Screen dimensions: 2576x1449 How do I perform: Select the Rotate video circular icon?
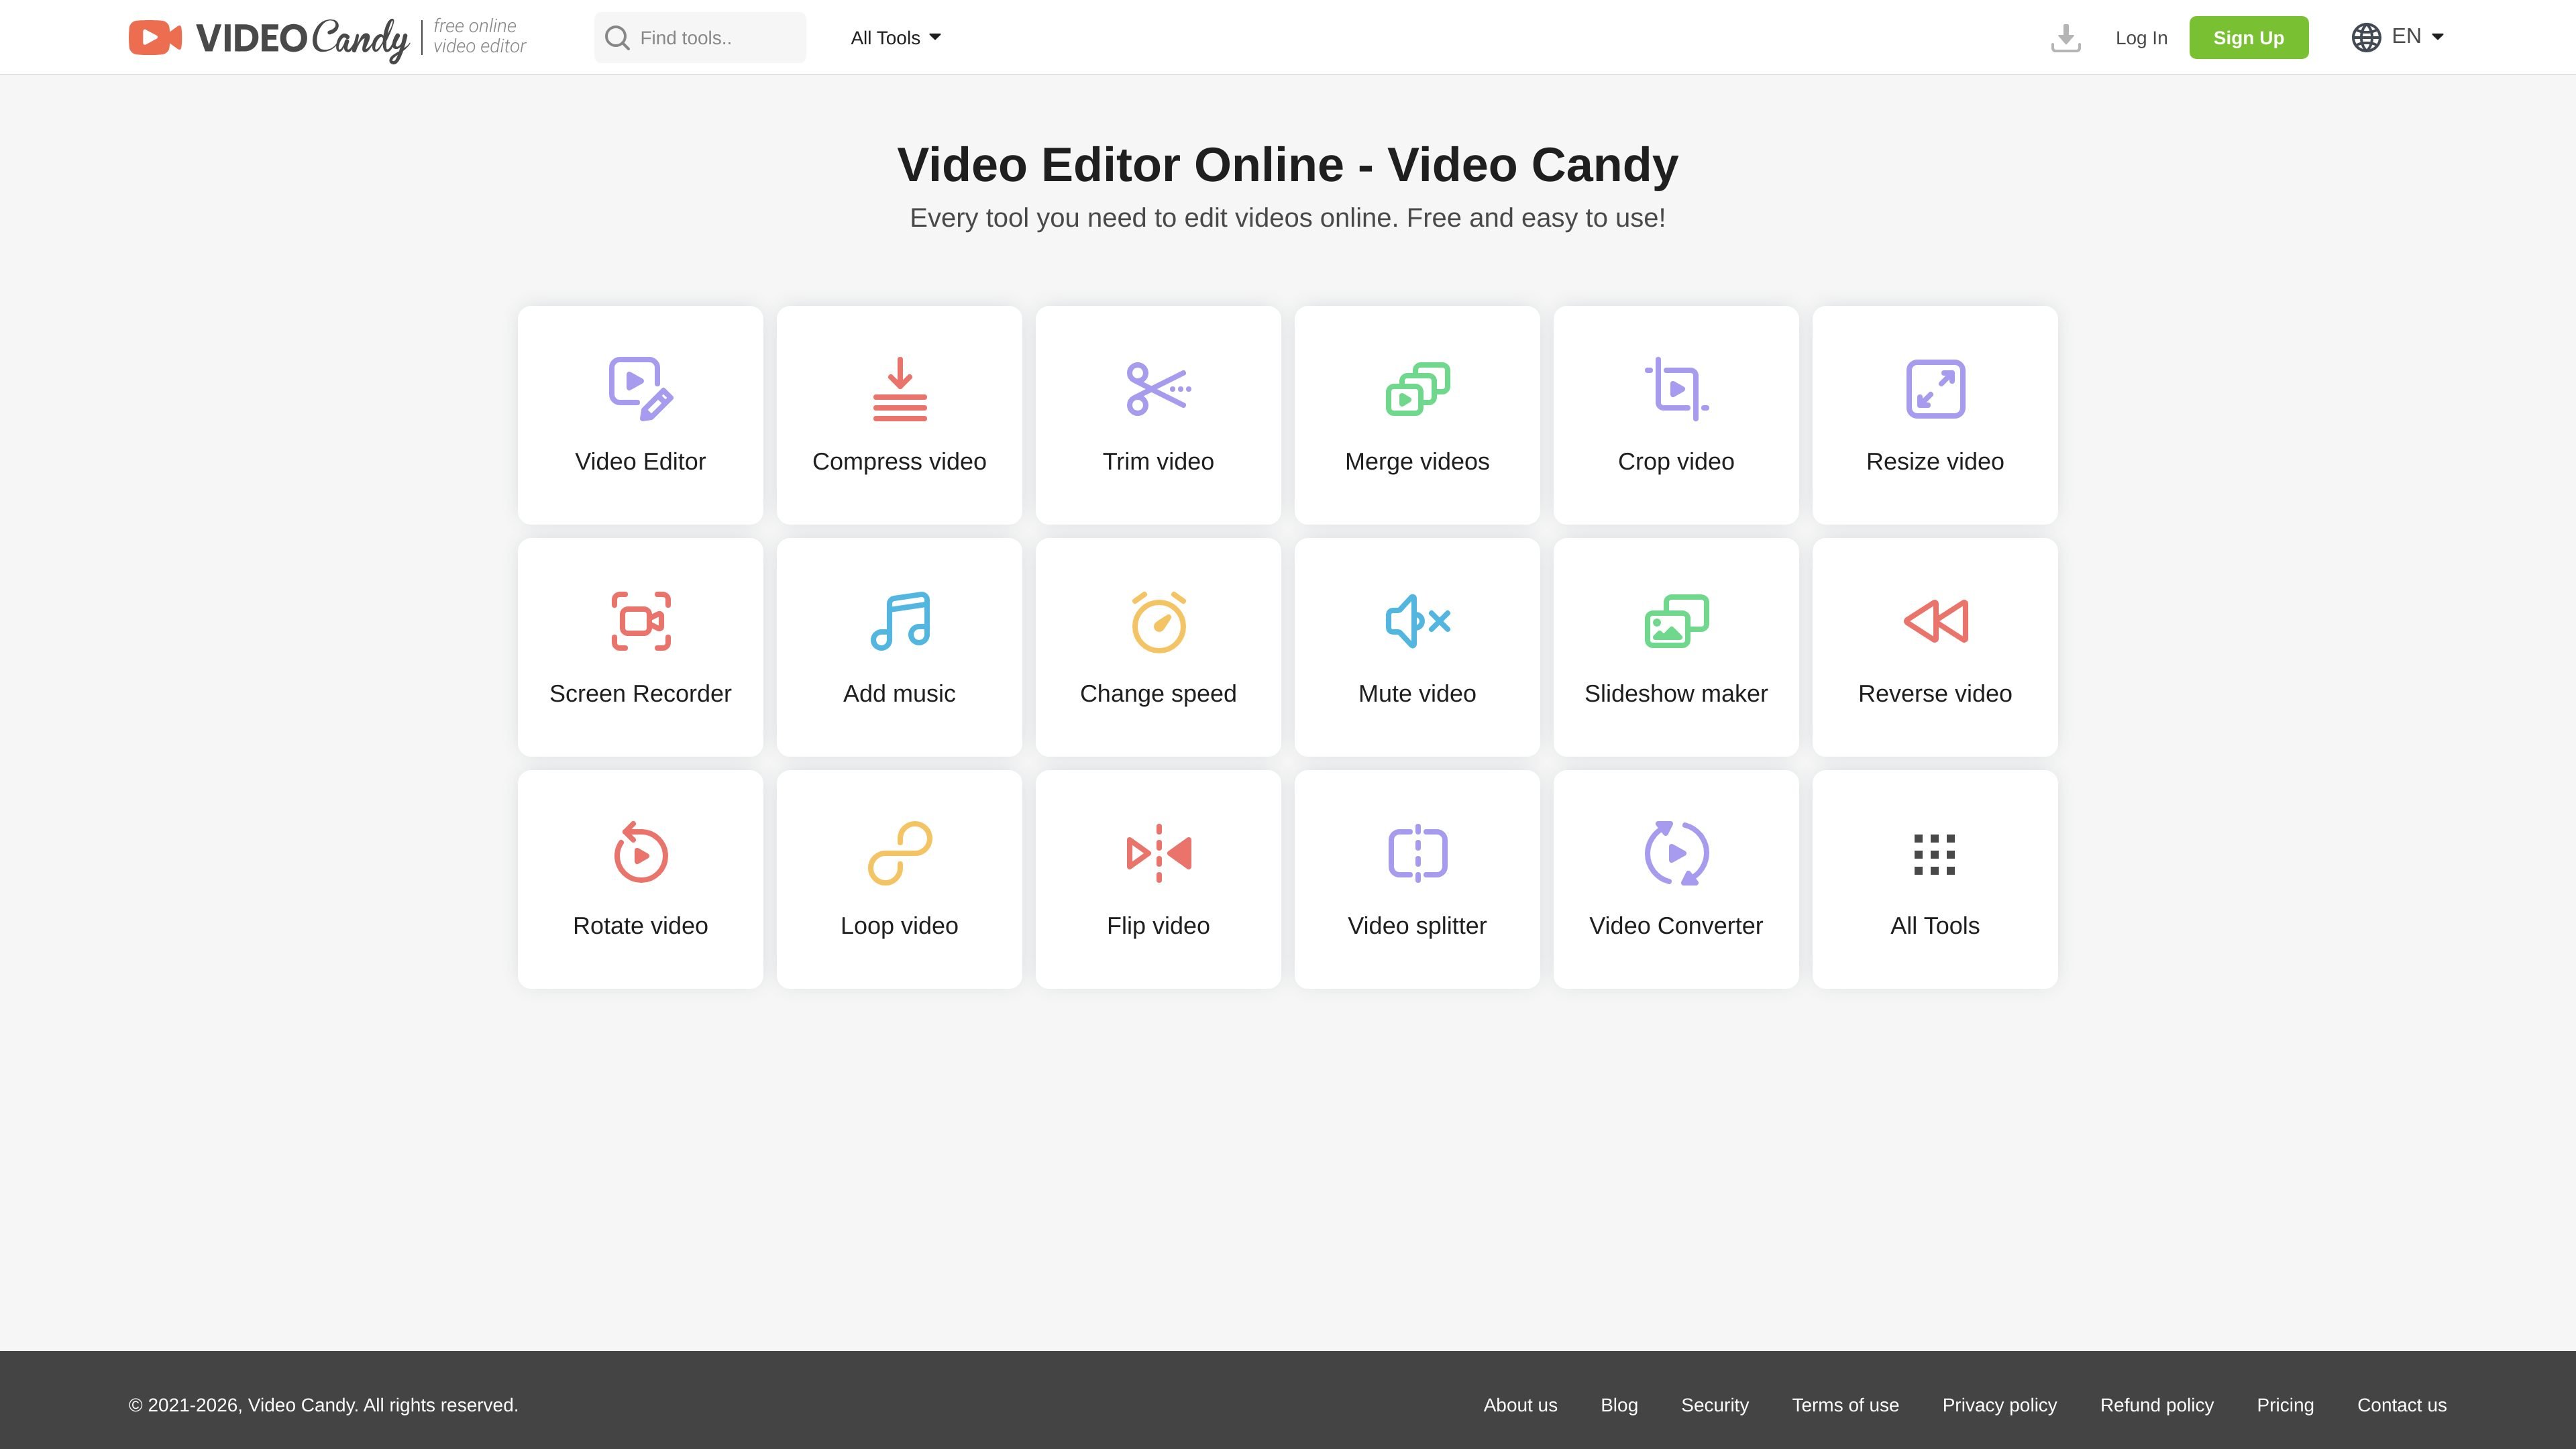[x=641, y=853]
